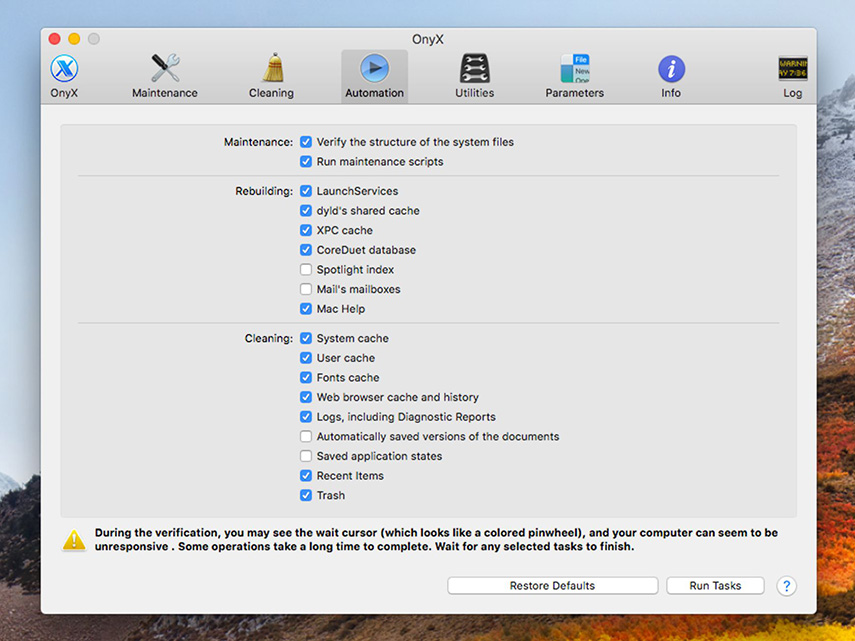Click the Automation play icon
855x641 pixels.
pyautogui.click(x=374, y=69)
